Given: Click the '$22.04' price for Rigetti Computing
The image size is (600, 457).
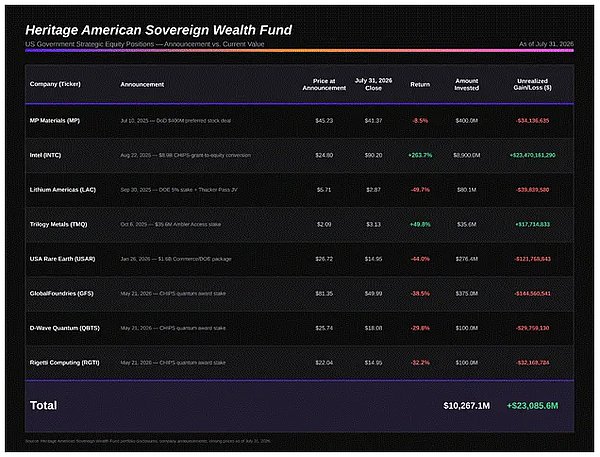Looking at the screenshot, I should click(x=324, y=362).
